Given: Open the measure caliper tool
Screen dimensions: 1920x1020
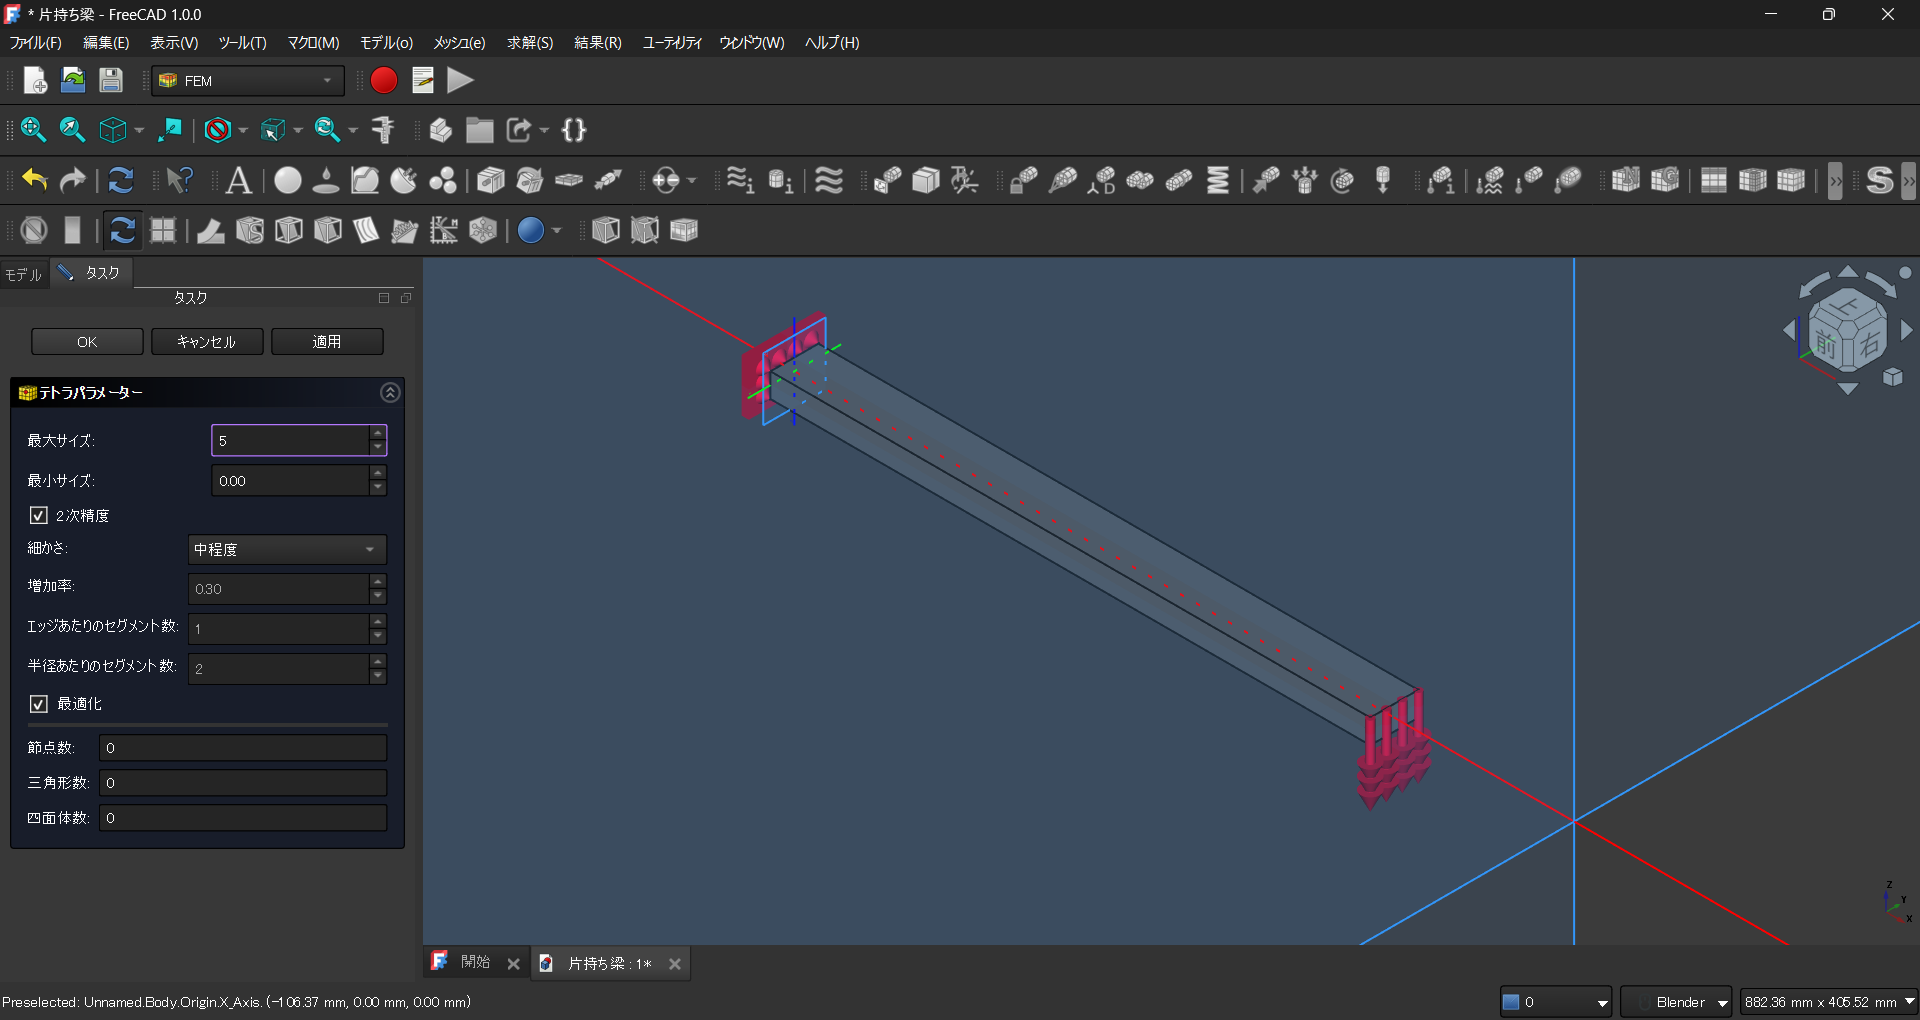Looking at the screenshot, I should pyautogui.click(x=383, y=130).
